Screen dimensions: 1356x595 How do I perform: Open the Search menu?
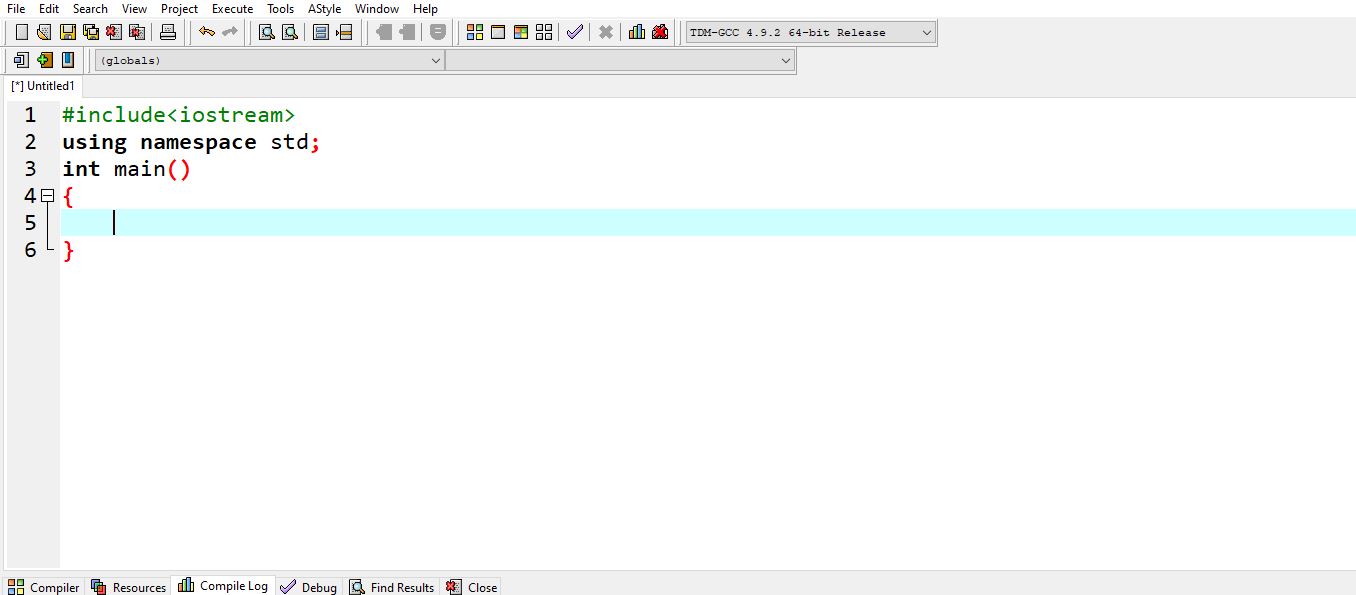(x=90, y=9)
